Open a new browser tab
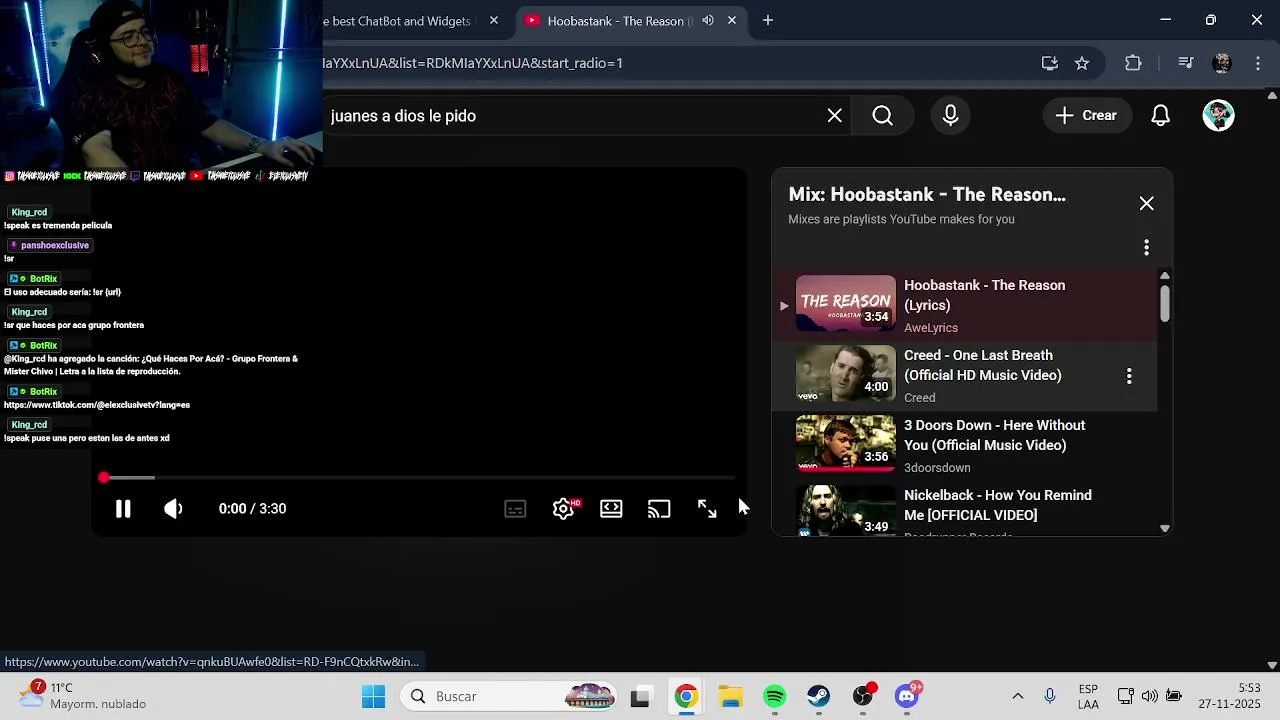 point(768,21)
